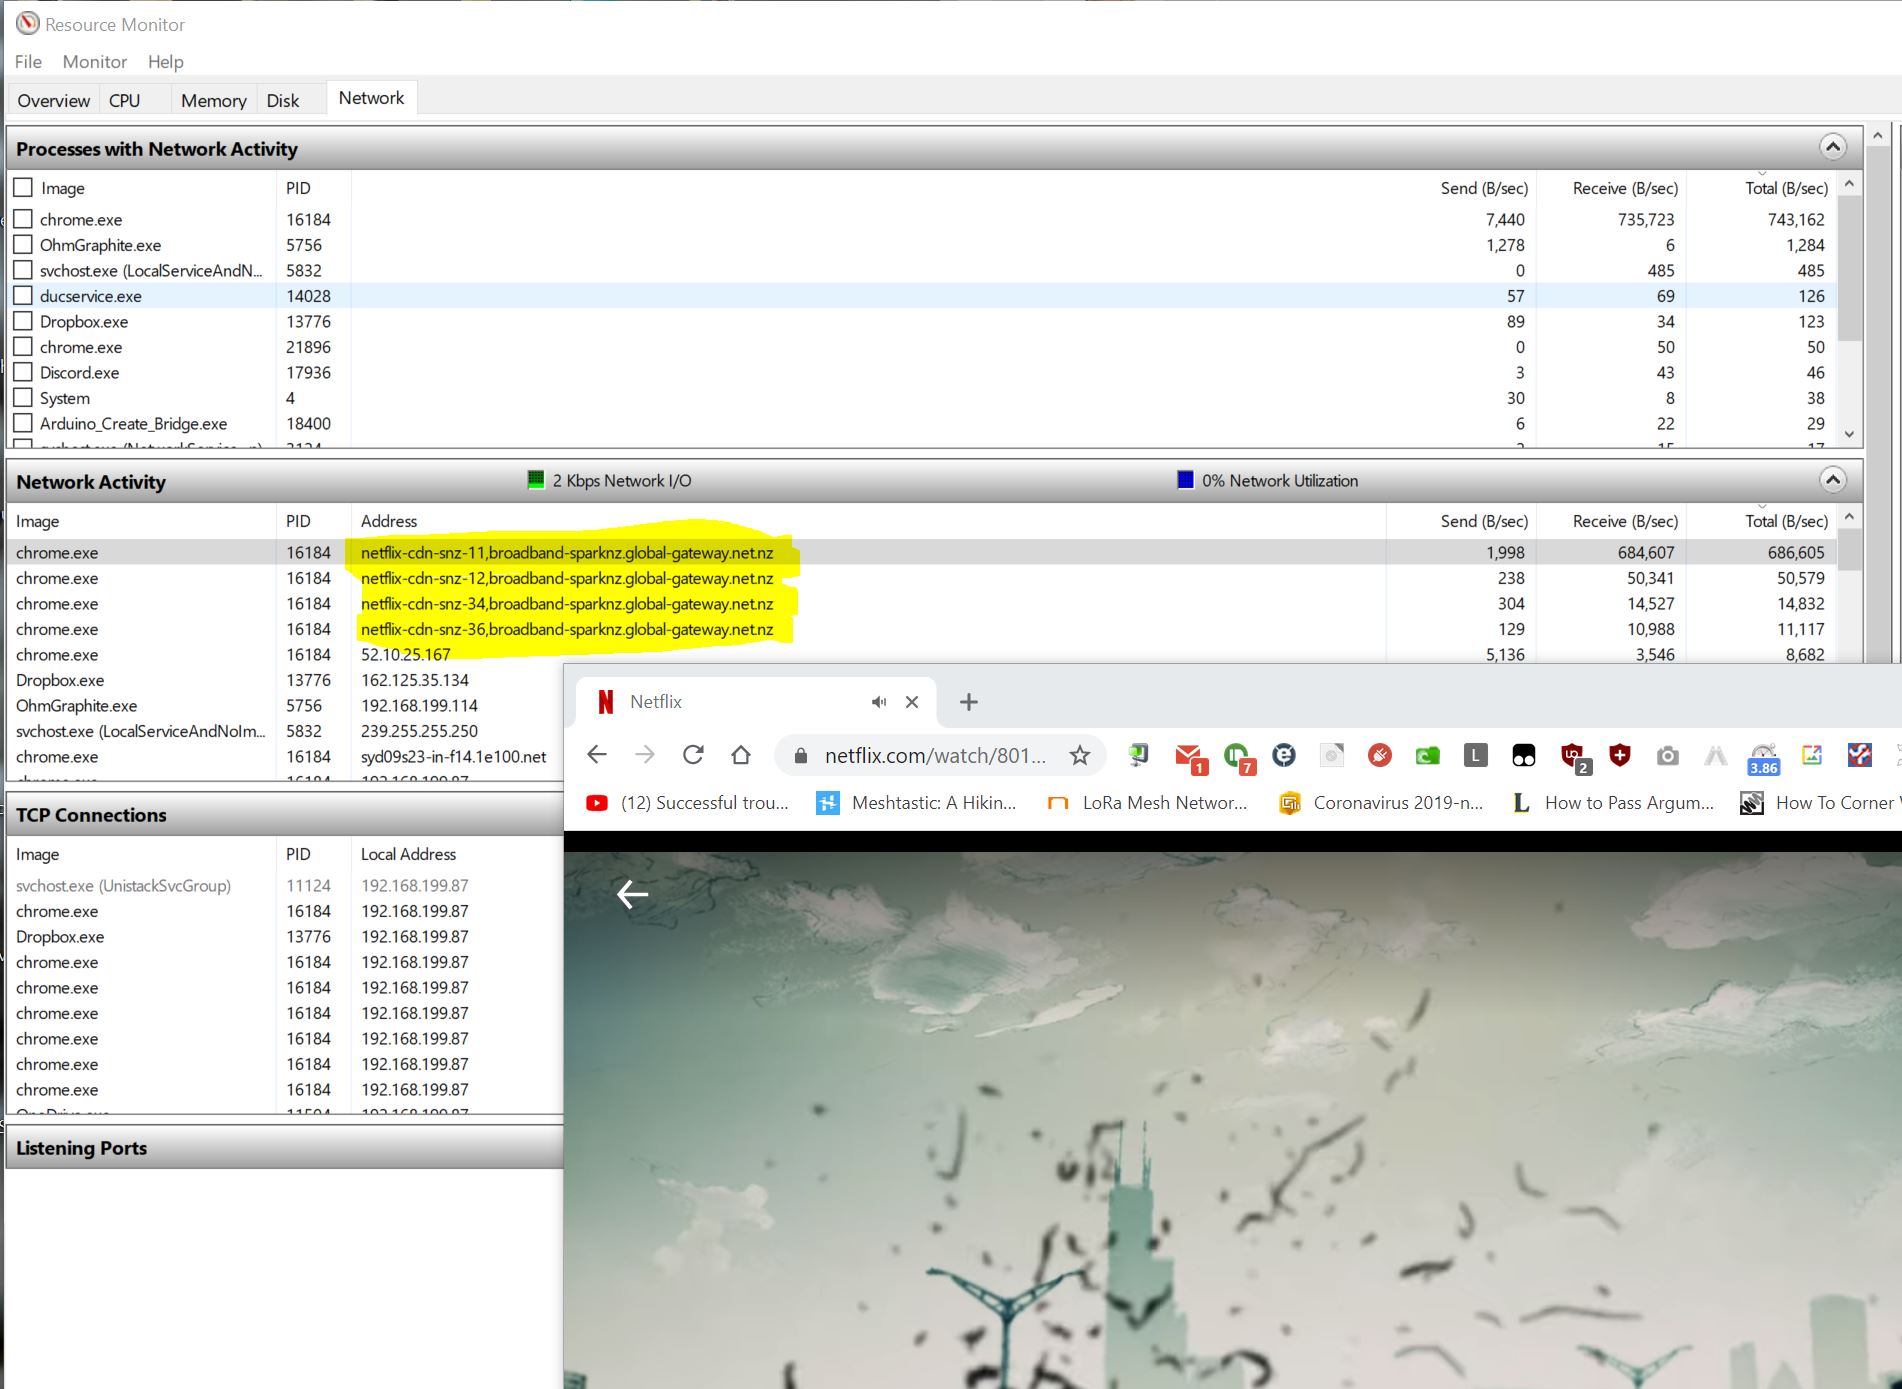Open How to Pass Argum... bookmark
Image resolution: width=1902 pixels, height=1389 pixels.
[x=1612, y=803]
